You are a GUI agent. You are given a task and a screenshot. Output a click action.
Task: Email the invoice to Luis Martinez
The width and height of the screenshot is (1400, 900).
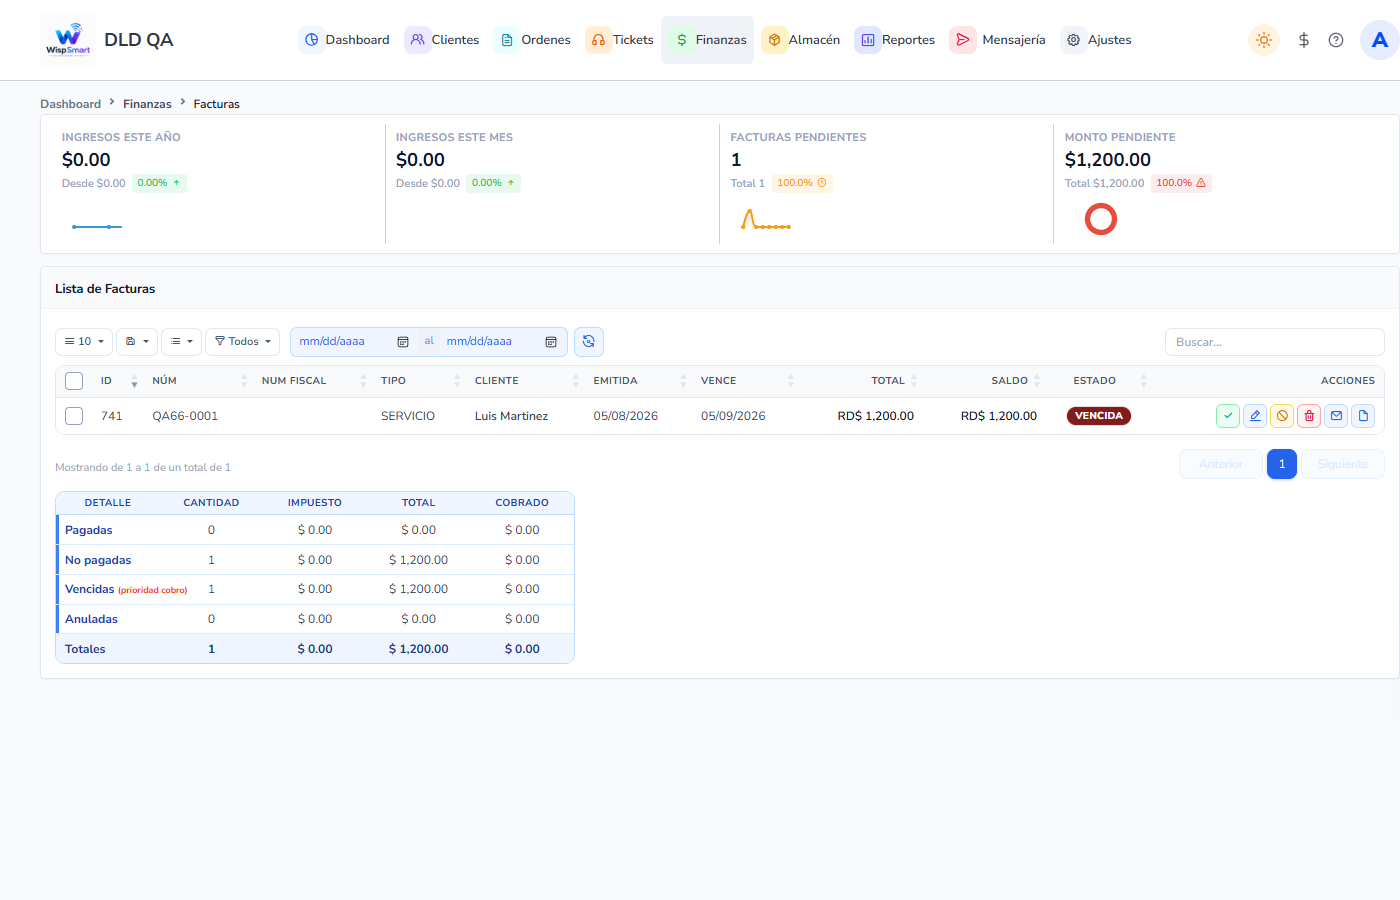[x=1336, y=416]
